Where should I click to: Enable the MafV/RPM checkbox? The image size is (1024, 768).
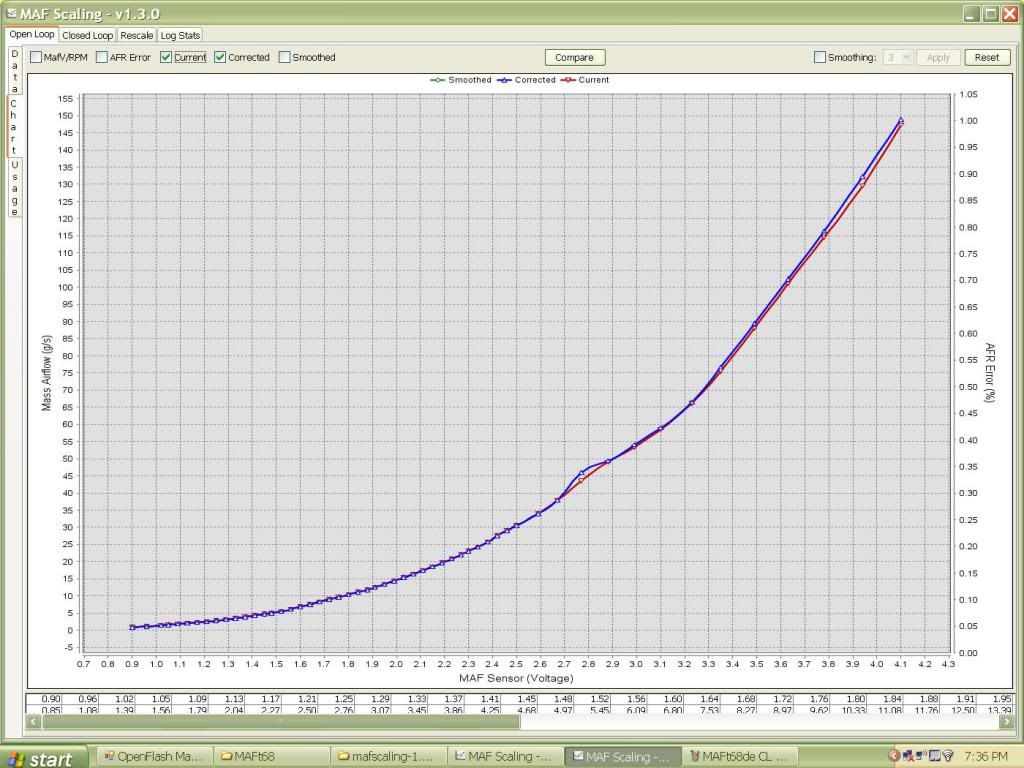36,58
